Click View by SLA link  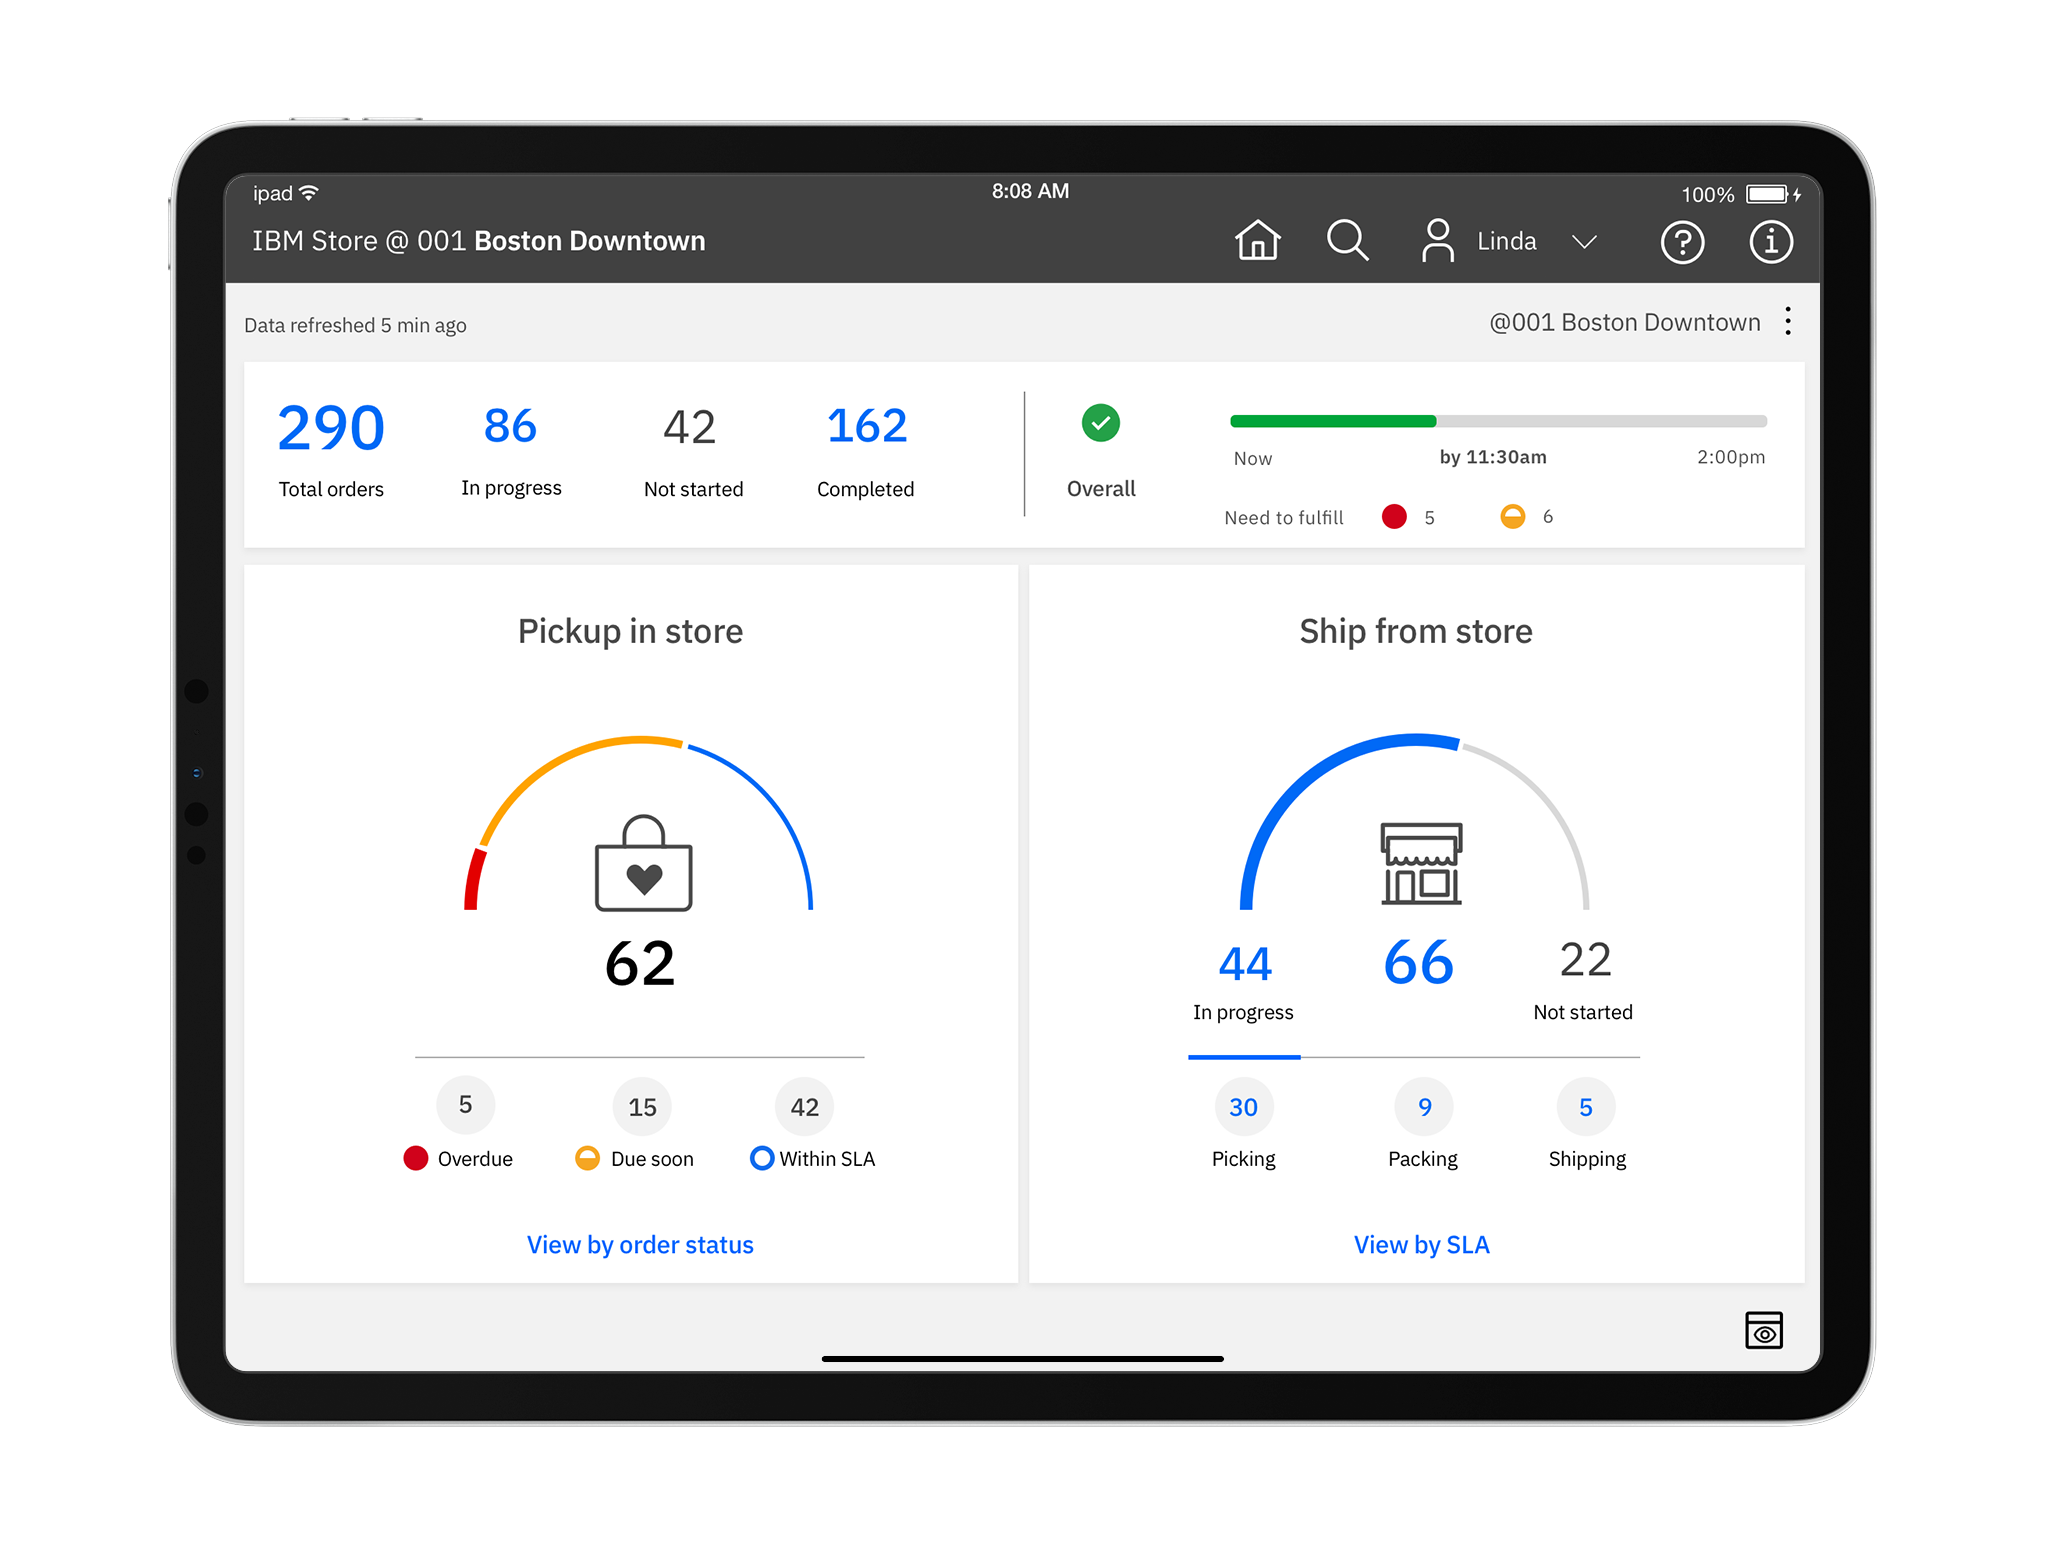(1421, 1245)
